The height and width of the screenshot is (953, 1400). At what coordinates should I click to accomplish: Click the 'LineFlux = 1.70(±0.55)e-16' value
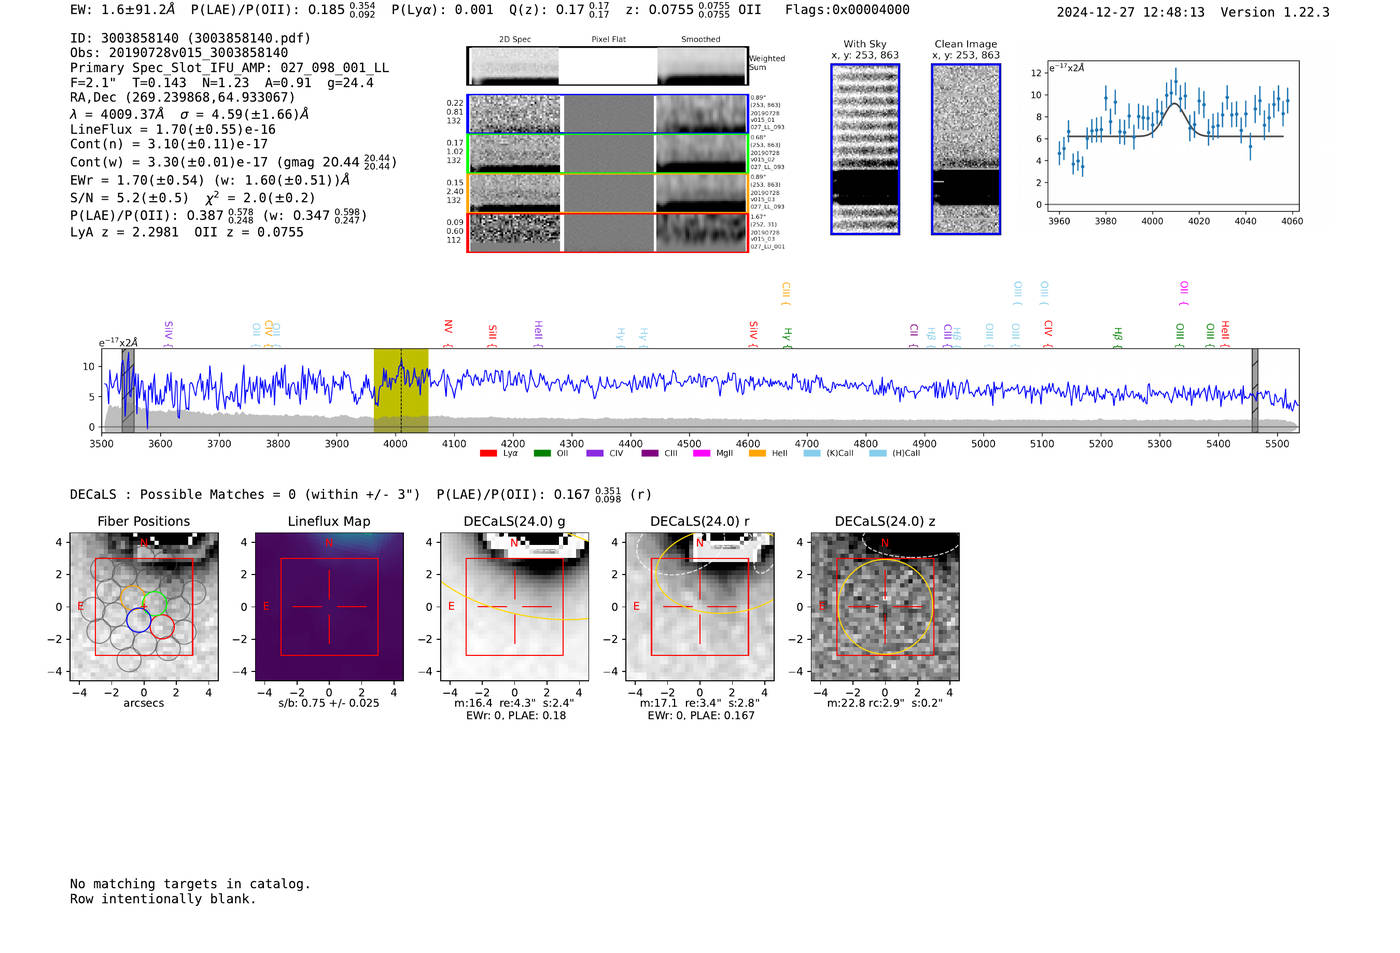click(173, 129)
